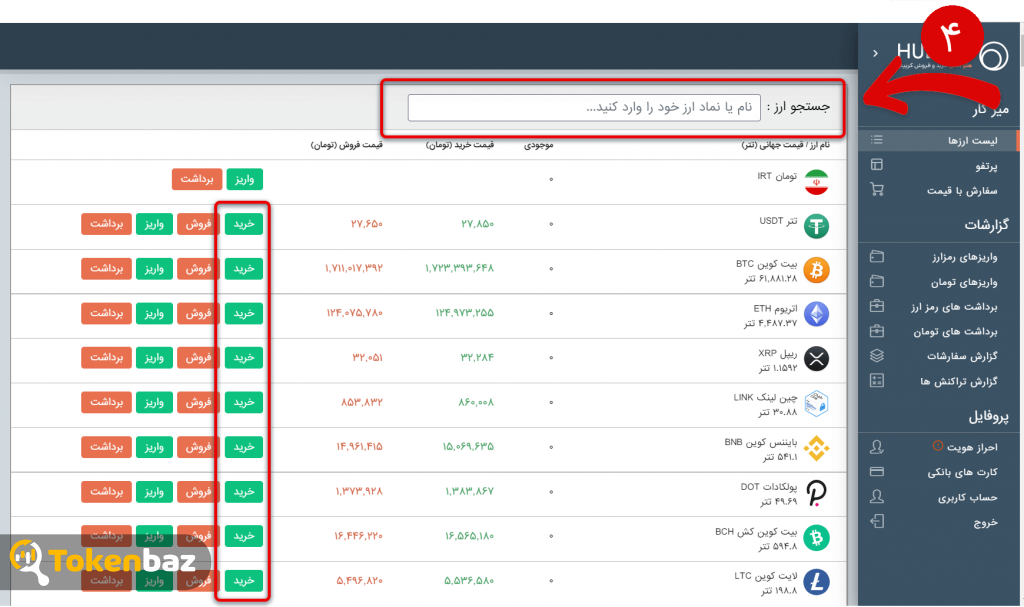The height and width of the screenshot is (607, 1024).
Task: Click واریز button in Toman IRT row
Action: click(244, 179)
